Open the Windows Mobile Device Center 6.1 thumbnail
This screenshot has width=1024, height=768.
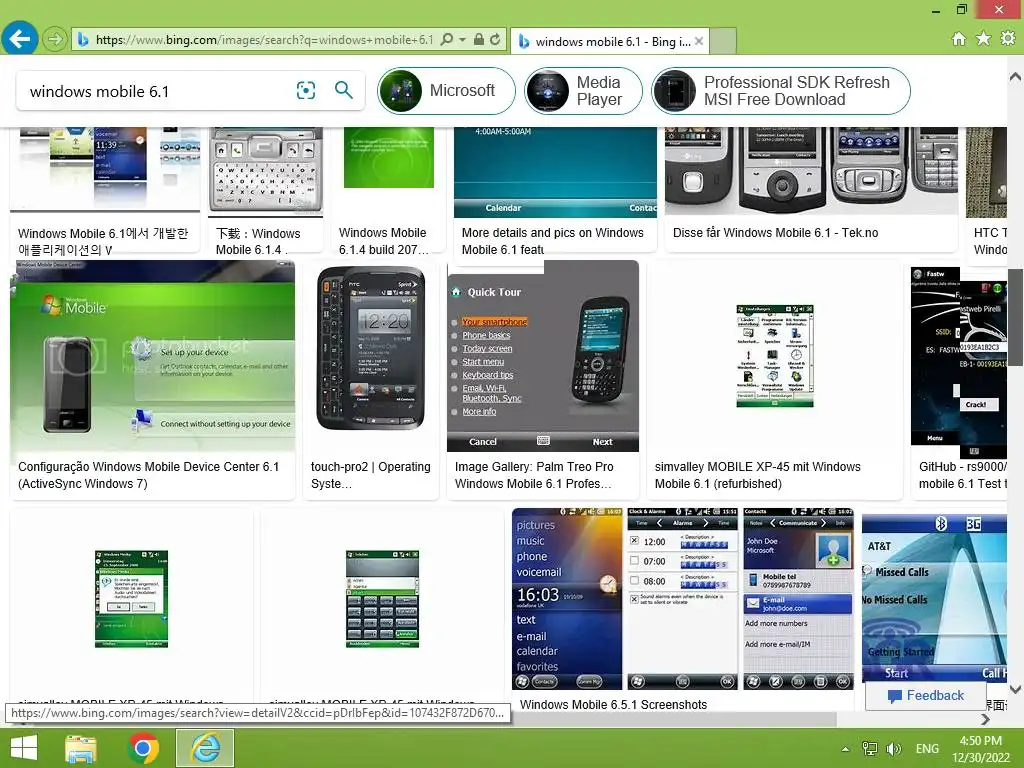[152, 356]
